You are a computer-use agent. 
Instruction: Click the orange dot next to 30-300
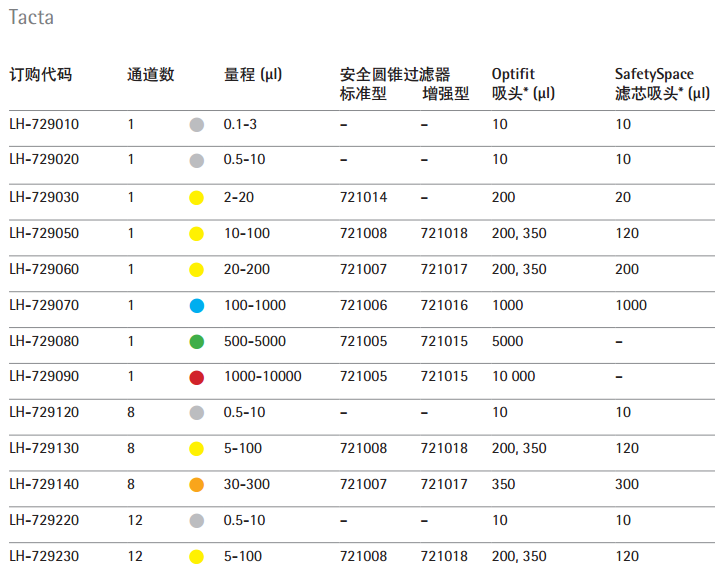pos(197,485)
